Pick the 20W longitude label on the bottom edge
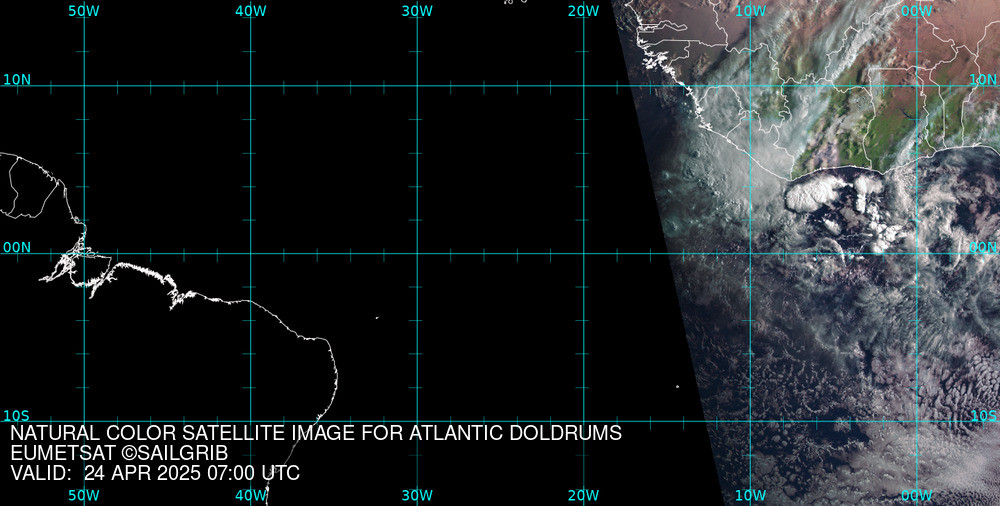This screenshot has width=1000, height=506. [584, 495]
